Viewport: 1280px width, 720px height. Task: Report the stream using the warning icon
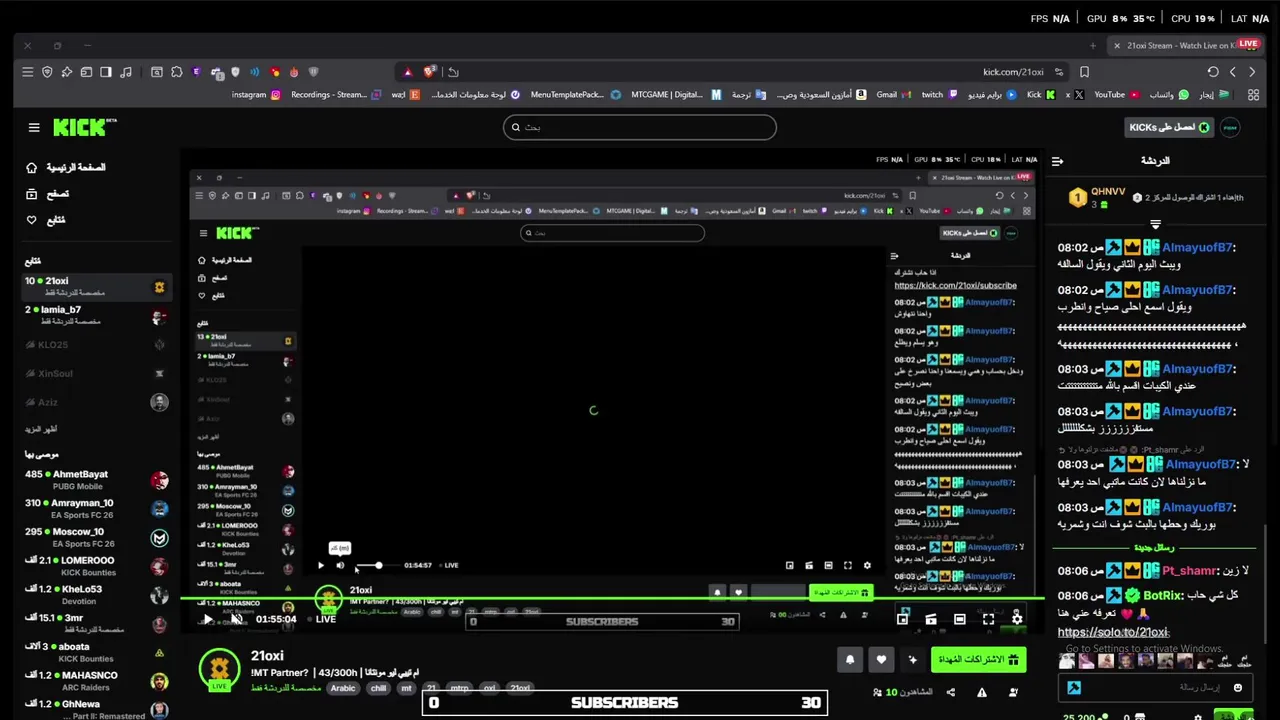[x=981, y=692]
